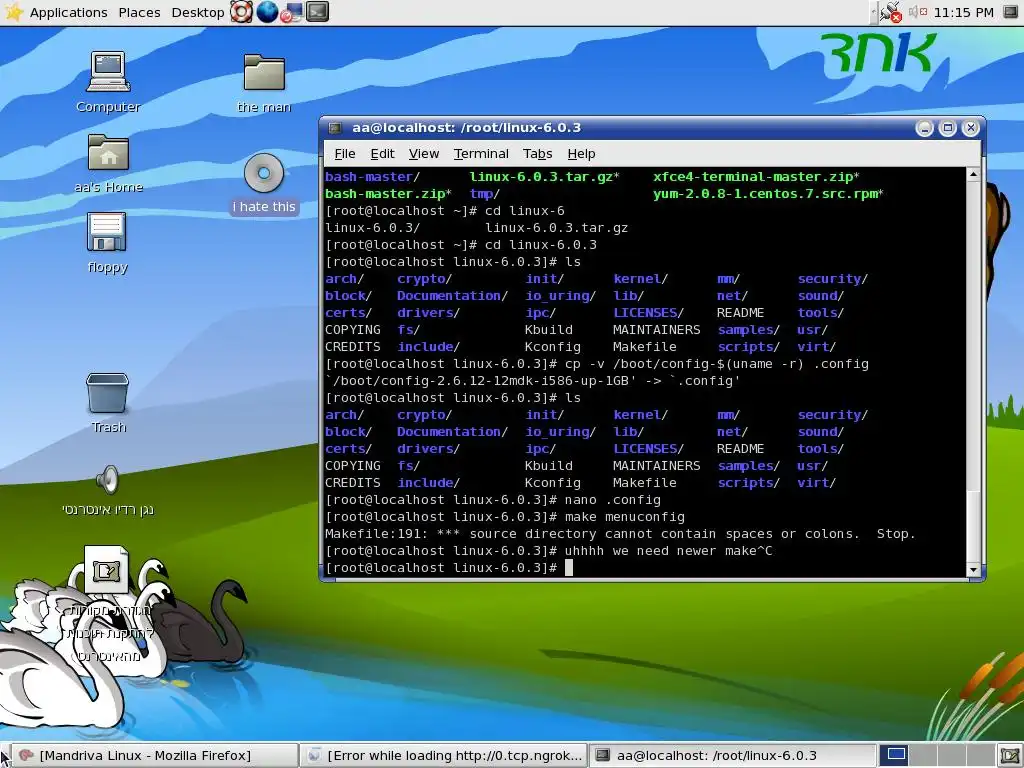Click the 'make menuconfig' command line
This screenshot has height=768, width=1024.
click(505, 517)
